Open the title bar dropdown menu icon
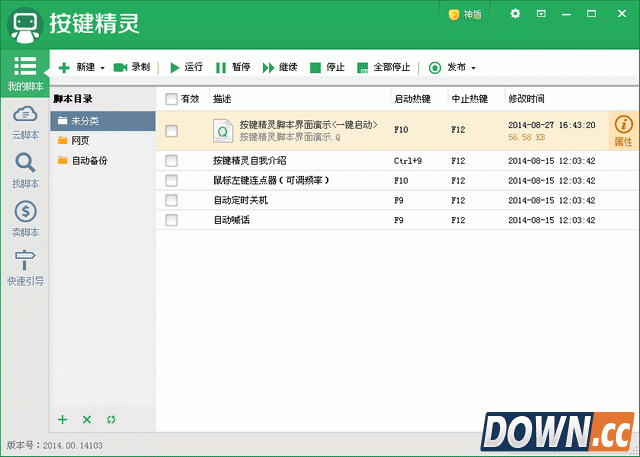 541,14
